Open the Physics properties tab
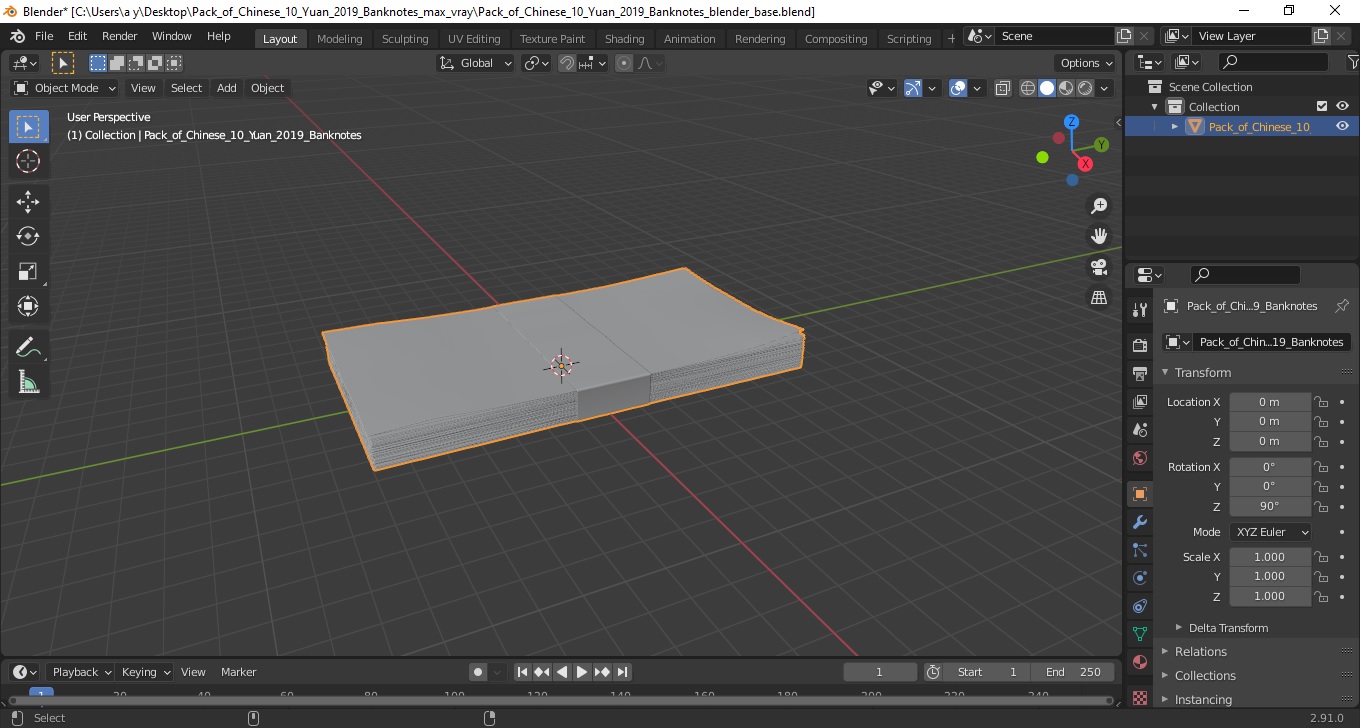 [1140, 578]
